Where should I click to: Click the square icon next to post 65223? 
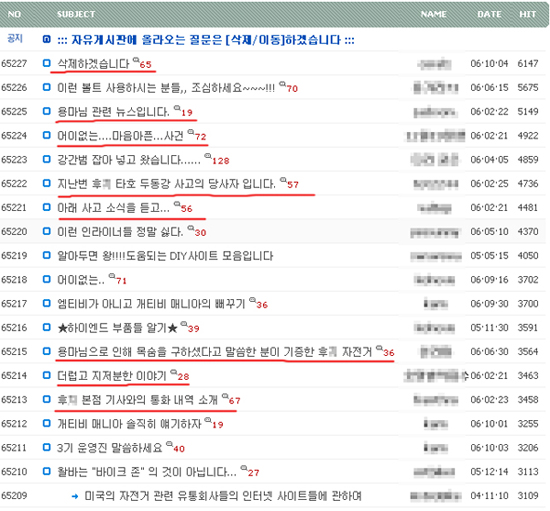tap(46, 159)
